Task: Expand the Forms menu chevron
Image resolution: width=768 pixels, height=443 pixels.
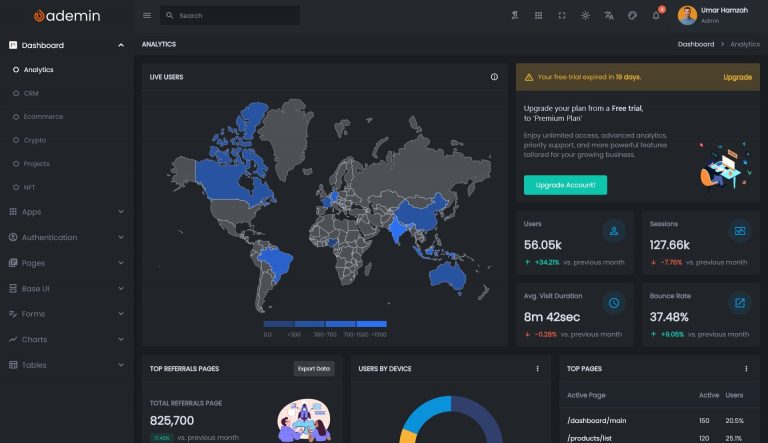Action: [x=121, y=314]
